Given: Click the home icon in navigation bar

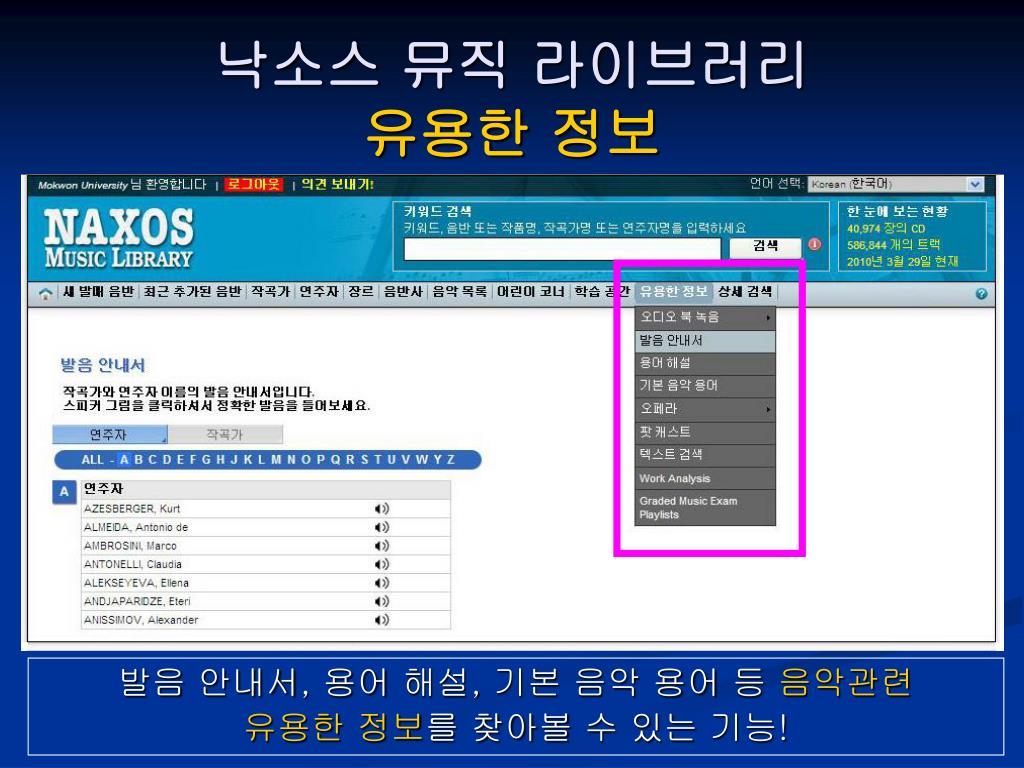Looking at the screenshot, I should (x=45, y=294).
